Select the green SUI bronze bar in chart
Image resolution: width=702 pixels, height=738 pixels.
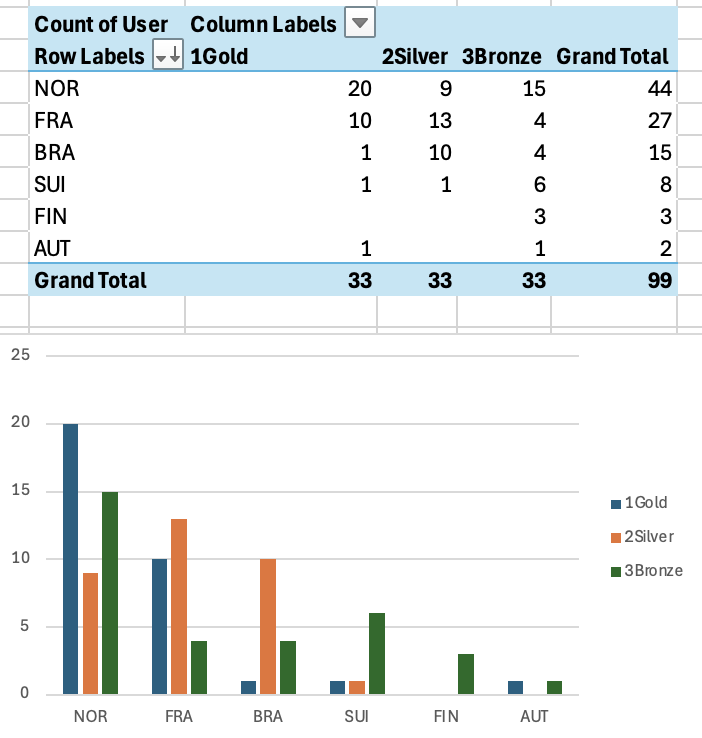click(x=378, y=653)
